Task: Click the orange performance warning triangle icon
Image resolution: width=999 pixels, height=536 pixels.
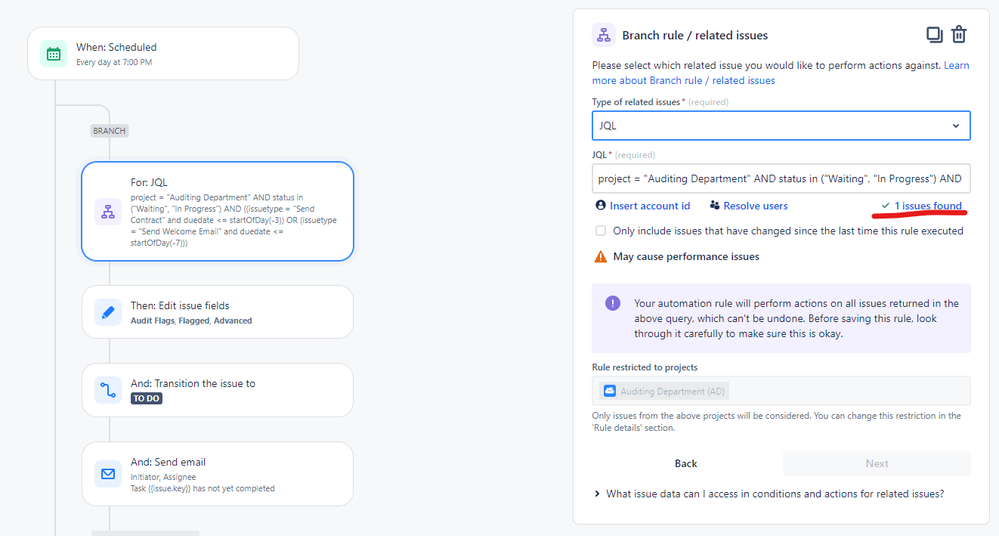Action: click(x=600, y=257)
